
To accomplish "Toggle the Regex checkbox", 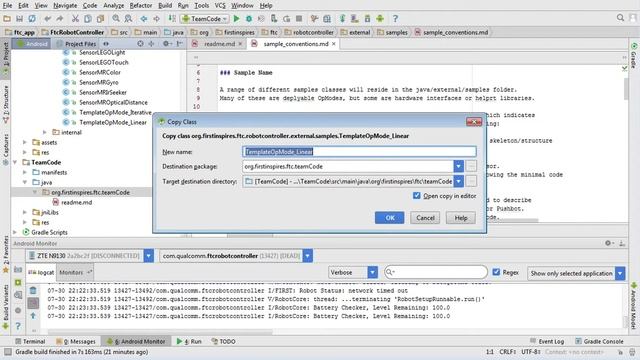I will (496, 272).
